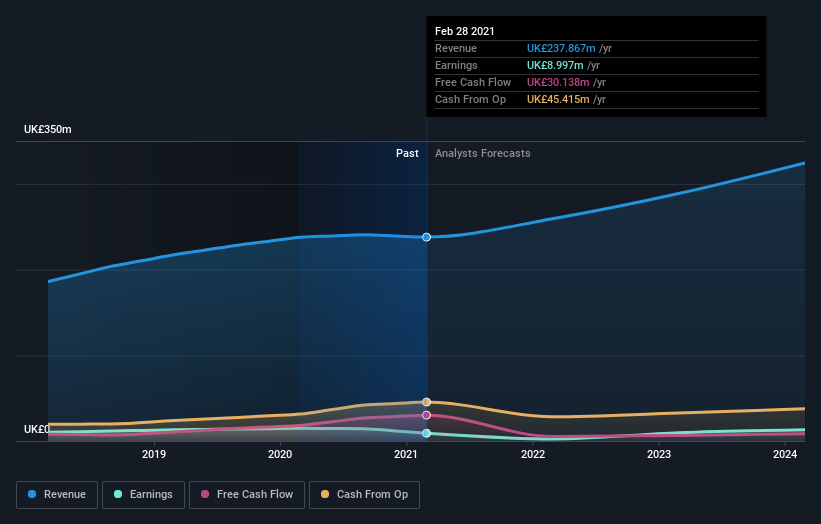The image size is (821, 524).
Task: Click the 2020 x-axis label
Action: coord(280,454)
